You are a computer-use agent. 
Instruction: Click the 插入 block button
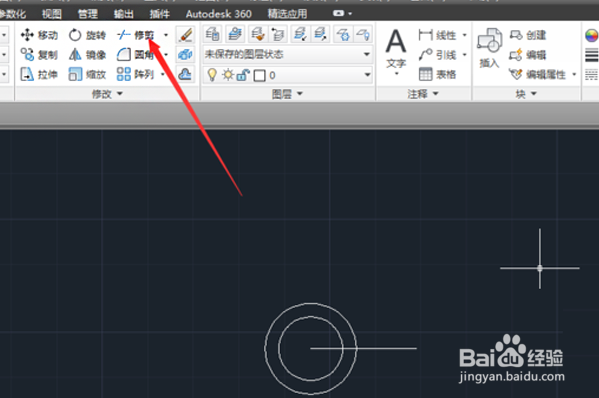point(489,48)
